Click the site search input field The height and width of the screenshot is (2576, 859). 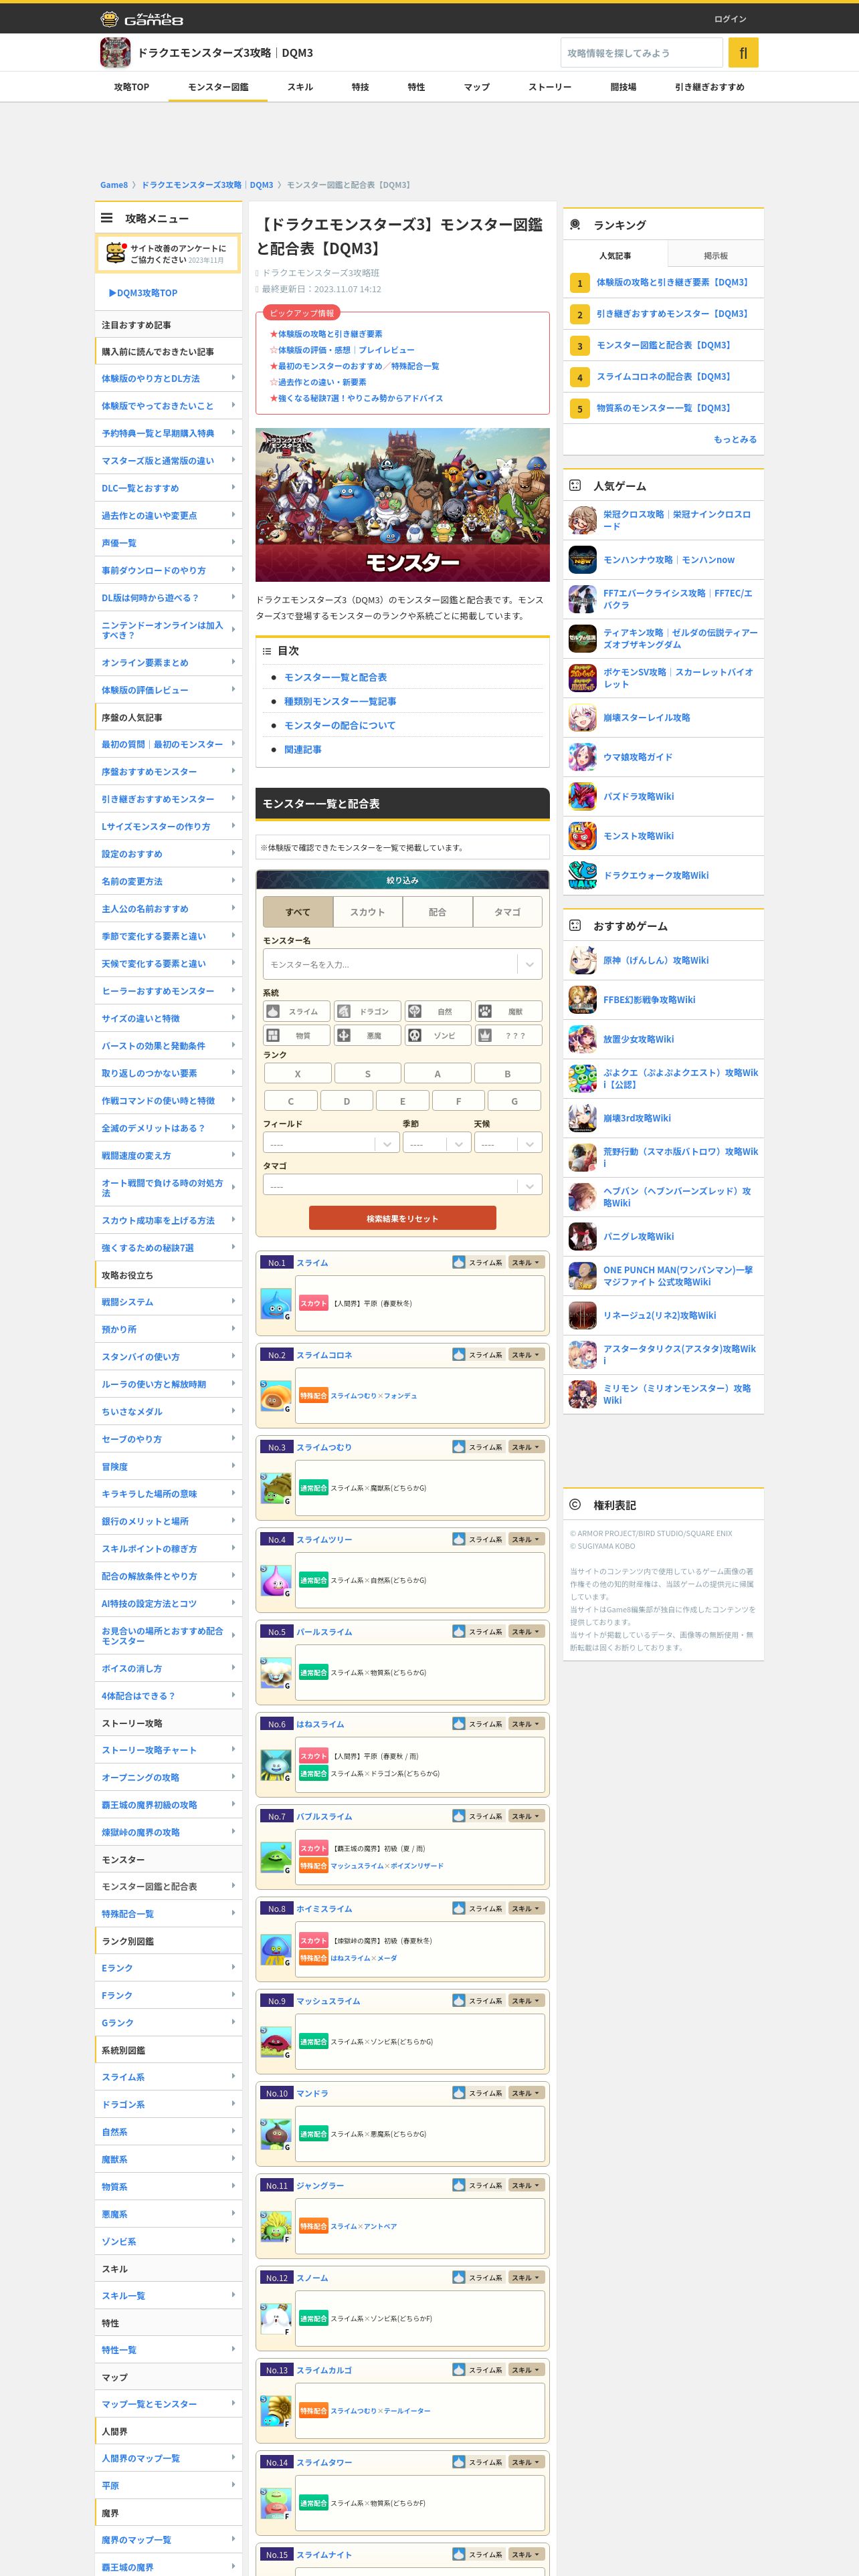pyautogui.click(x=642, y=53)
